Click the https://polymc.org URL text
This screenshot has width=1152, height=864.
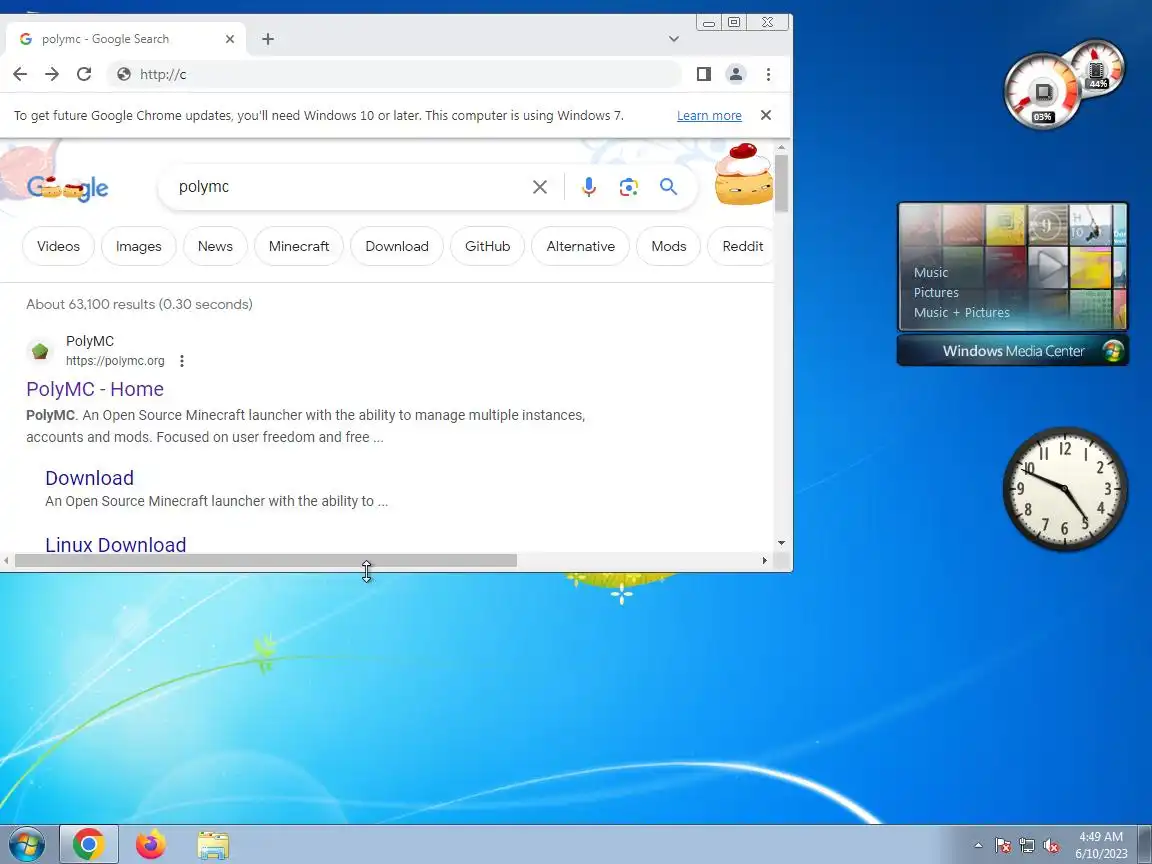(115, 361)
